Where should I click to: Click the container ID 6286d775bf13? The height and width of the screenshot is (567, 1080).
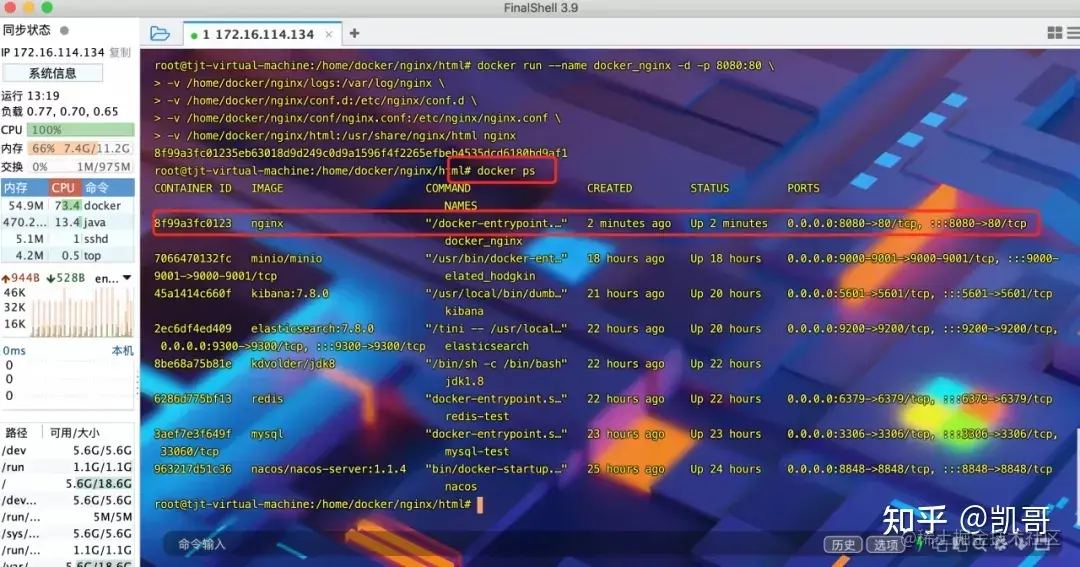click(x=193, y=399)
